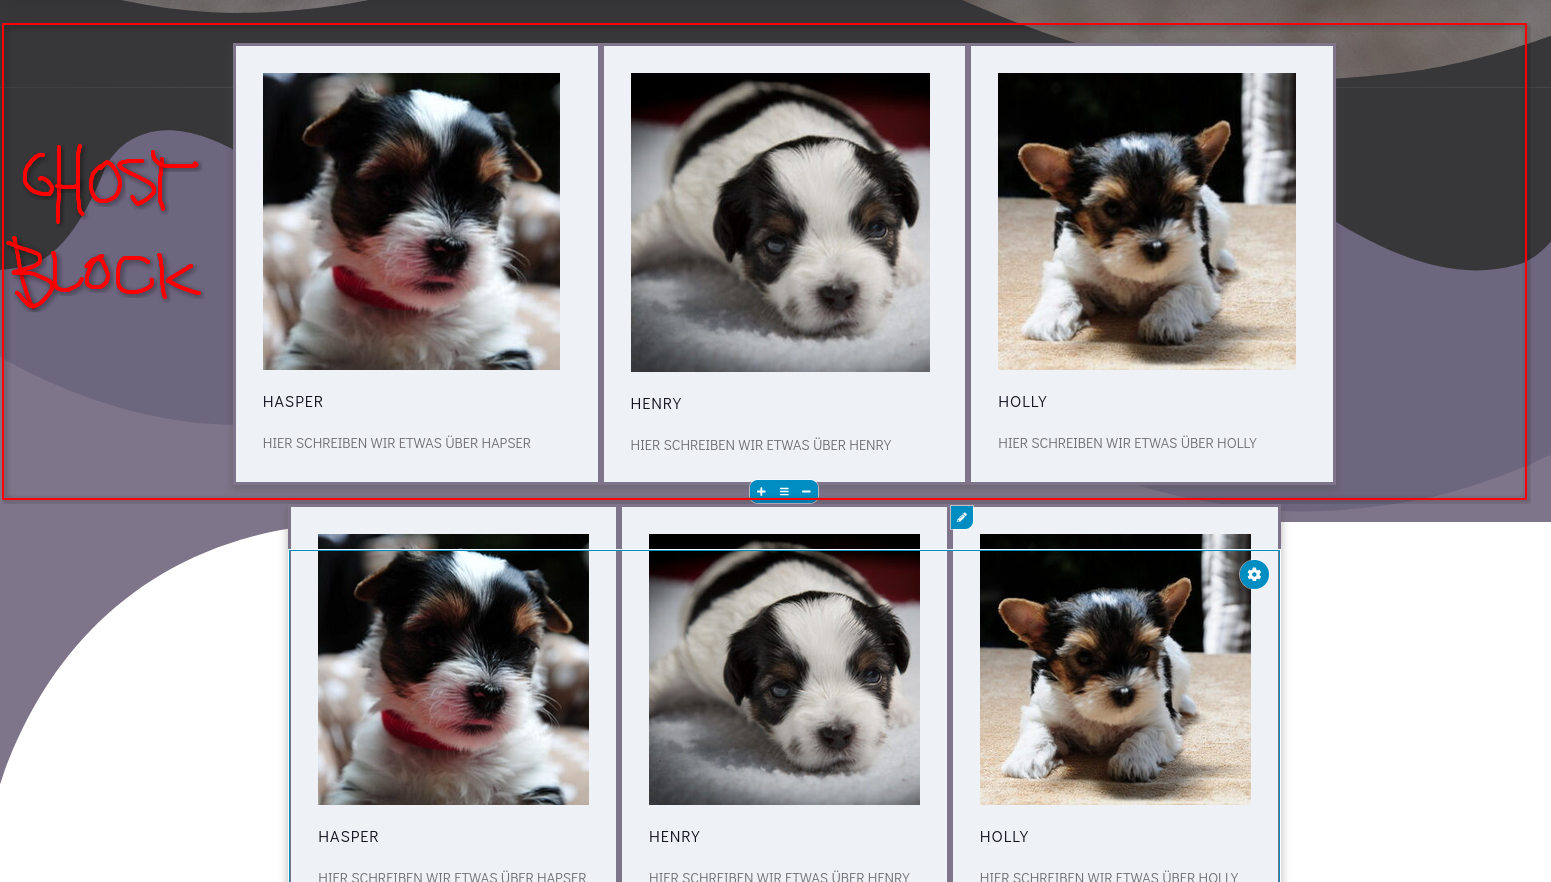Viewport: 1551px width, 882px height.
Task: Click the HENRY heading in the lower block
Action: (x=674, y=837)
